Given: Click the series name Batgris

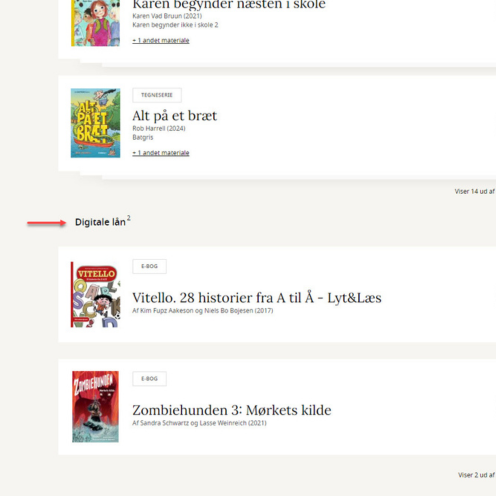Looking at the screenshot, I should pos(143,137).
